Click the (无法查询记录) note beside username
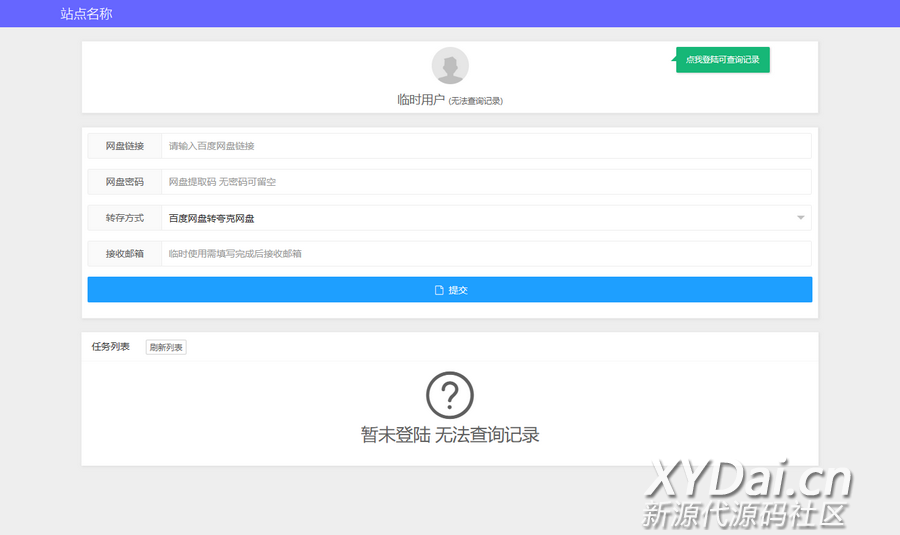The width and height of the screenshot is (900, 535). pyautogui.click(x=476, y=101)
